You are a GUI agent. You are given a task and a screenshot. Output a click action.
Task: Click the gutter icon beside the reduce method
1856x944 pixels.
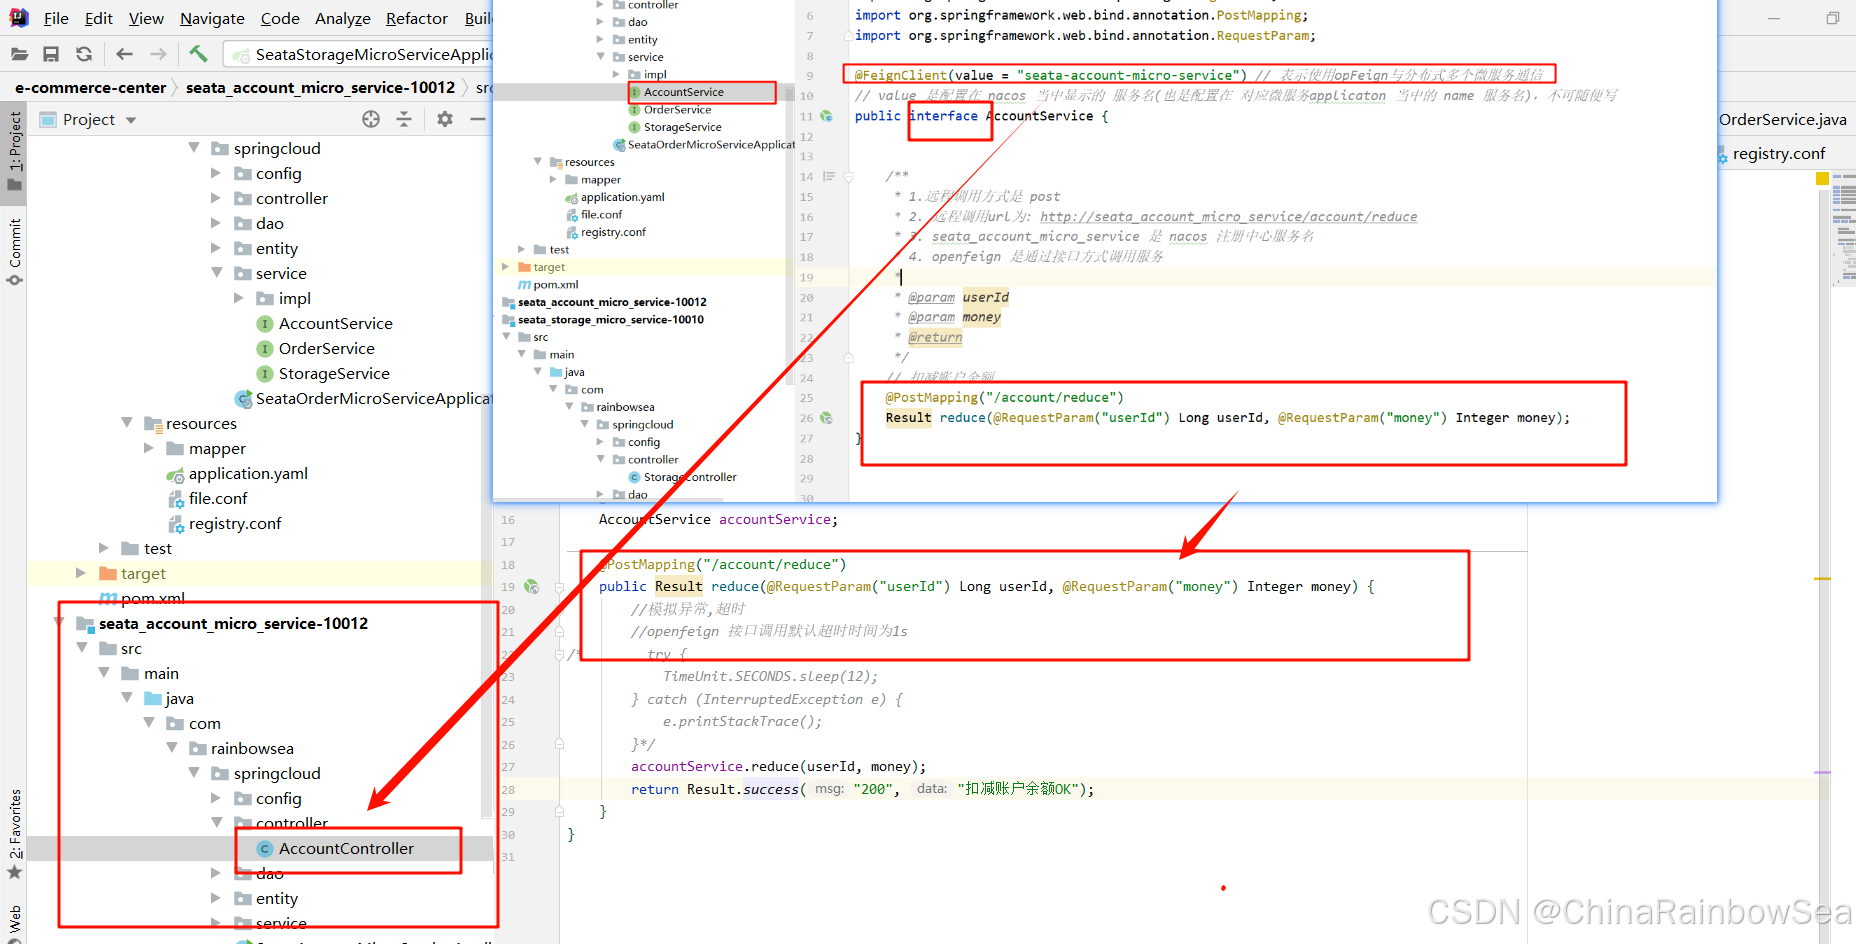[532, 587]
